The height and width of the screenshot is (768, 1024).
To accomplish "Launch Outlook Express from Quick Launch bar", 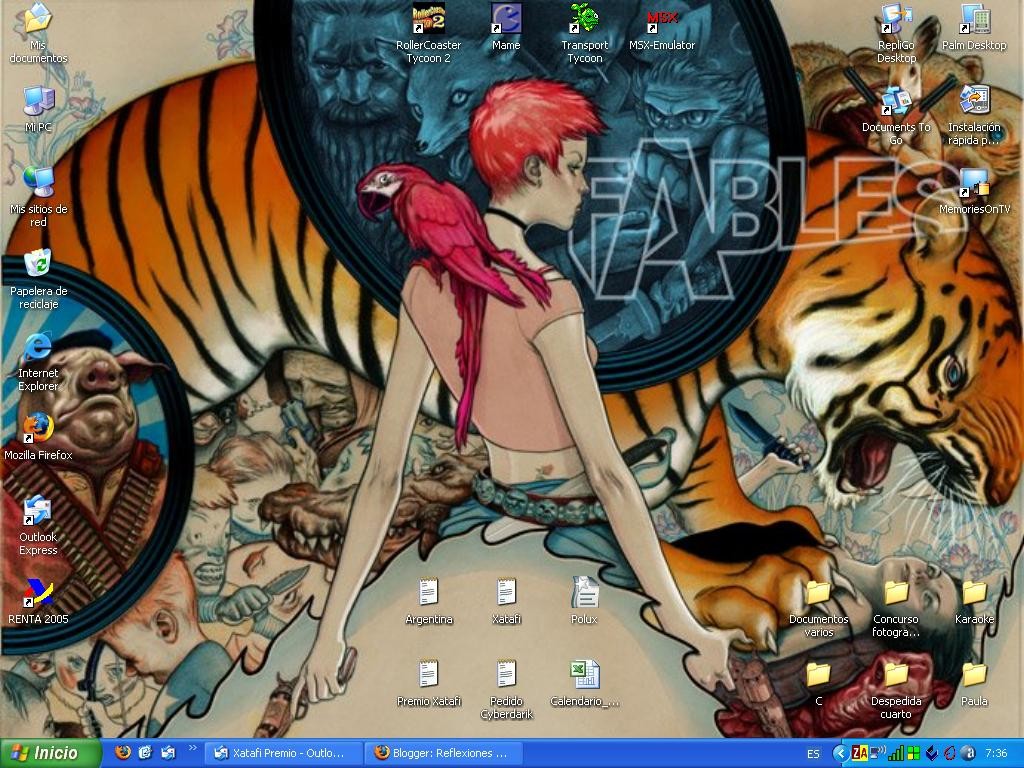I will (168, 753).
